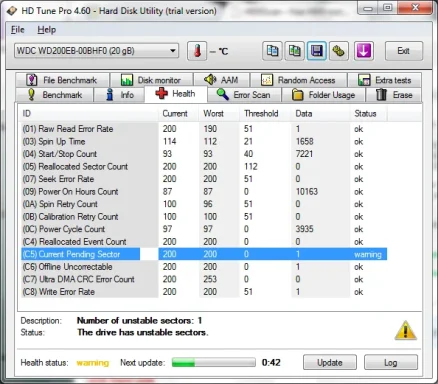Select the (C4) Reallocated Event Count row

(x=204, y=242)
